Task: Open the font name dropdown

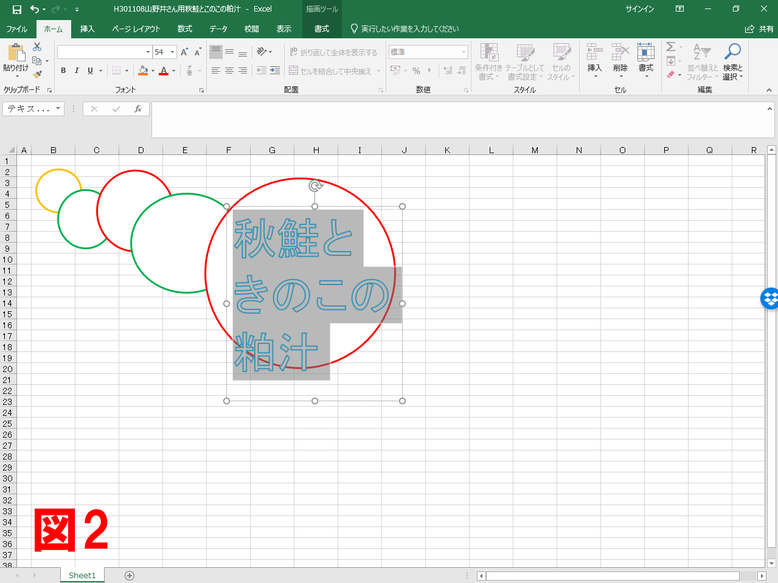Action: 148,52
